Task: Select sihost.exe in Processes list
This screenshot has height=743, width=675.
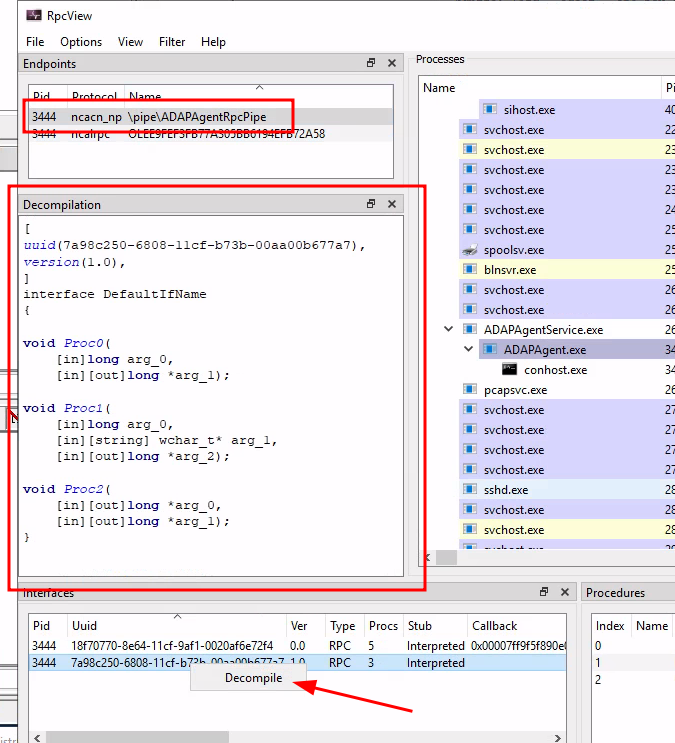Action: [x=529, y=110]
